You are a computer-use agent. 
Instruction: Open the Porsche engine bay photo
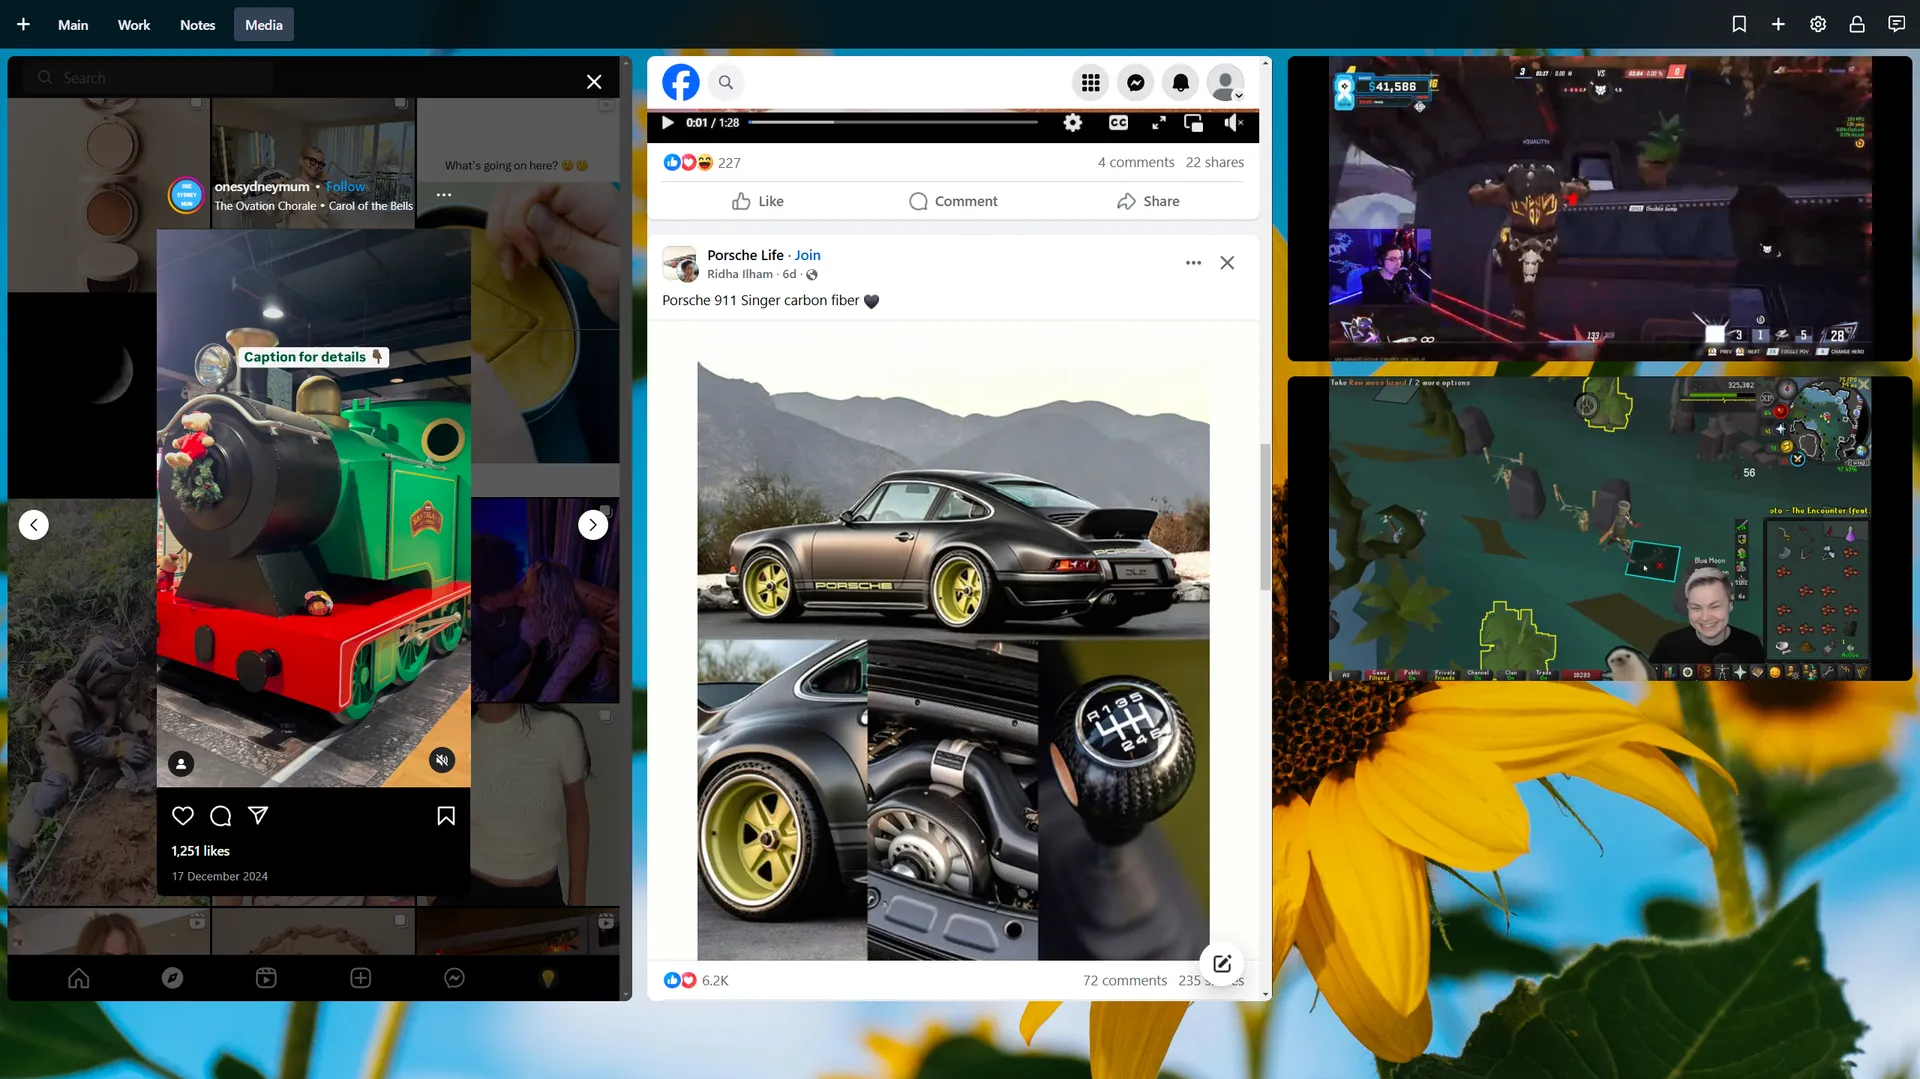pyautogui.click(x=952, y=800)
